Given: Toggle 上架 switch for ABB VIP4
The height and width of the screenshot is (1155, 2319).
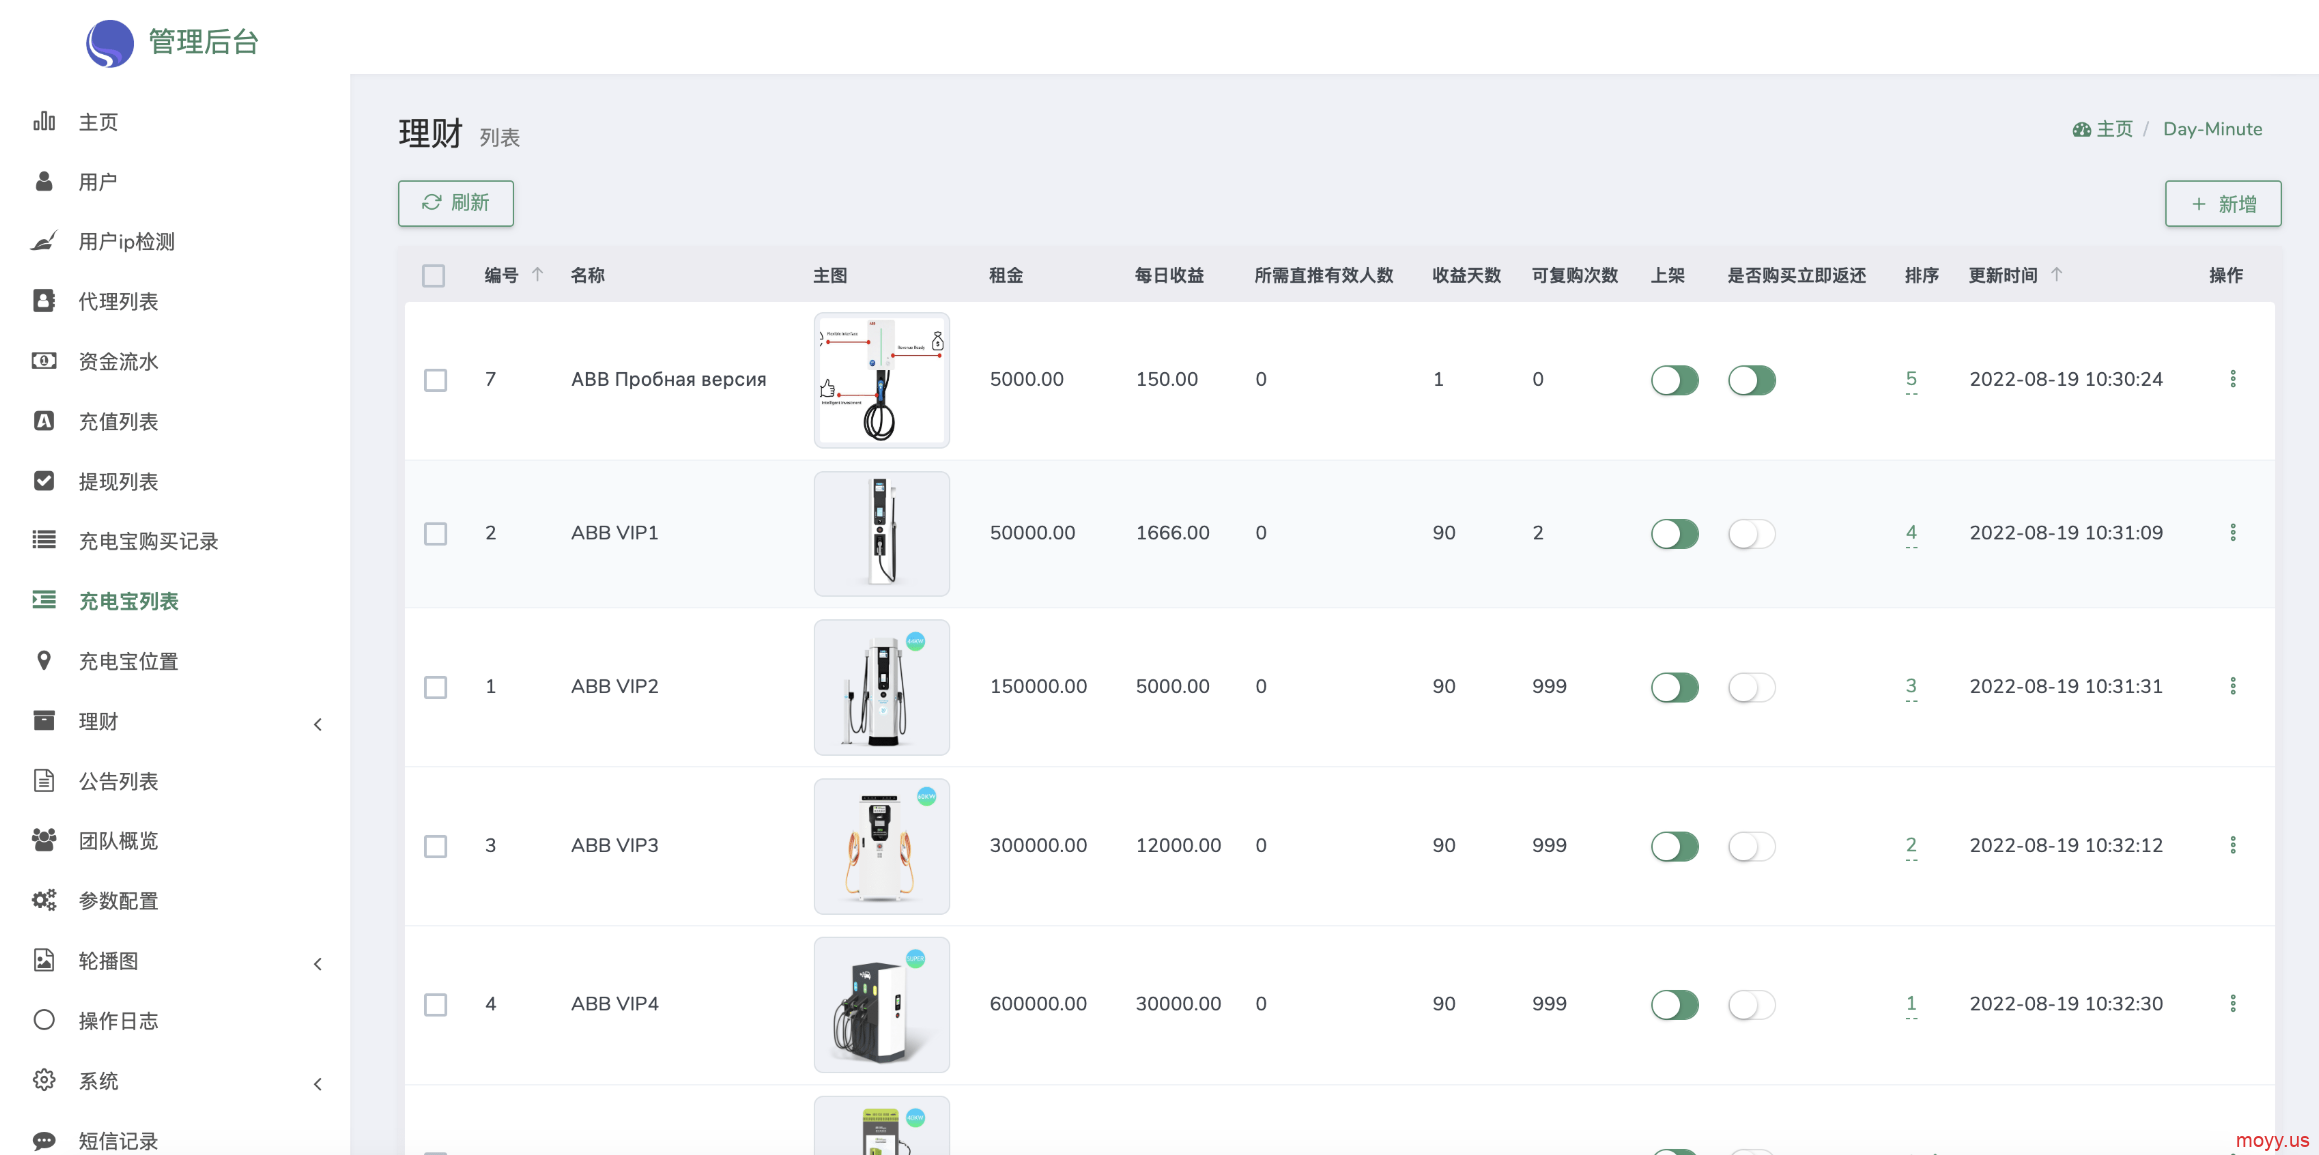Looking at the screenshot, I should tap(1675, 1004).
